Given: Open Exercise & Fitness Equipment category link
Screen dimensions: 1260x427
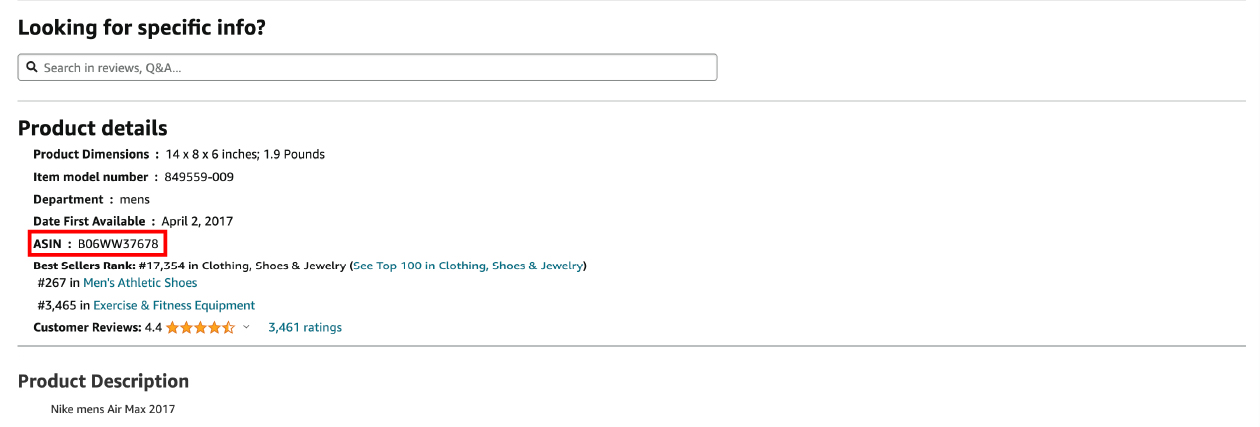Looking at the screenshot, I should pyautogui.click(x=174, y=305).
